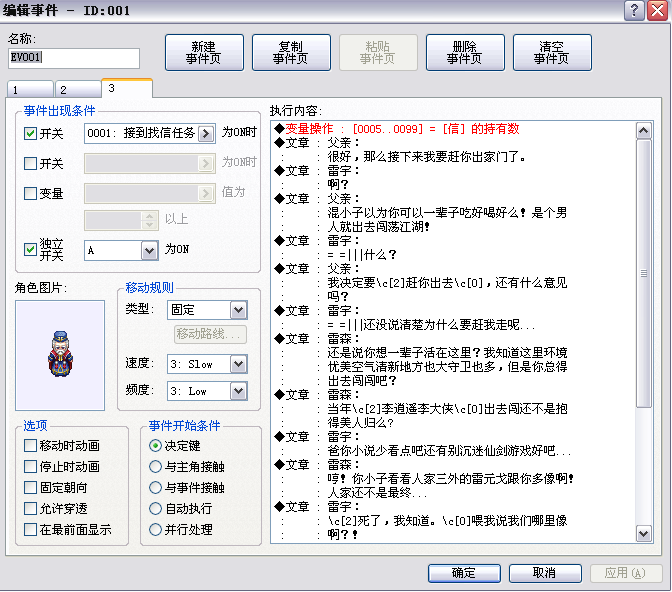
Task: Enable 在最前面显示 option
Action: (30, 529)
